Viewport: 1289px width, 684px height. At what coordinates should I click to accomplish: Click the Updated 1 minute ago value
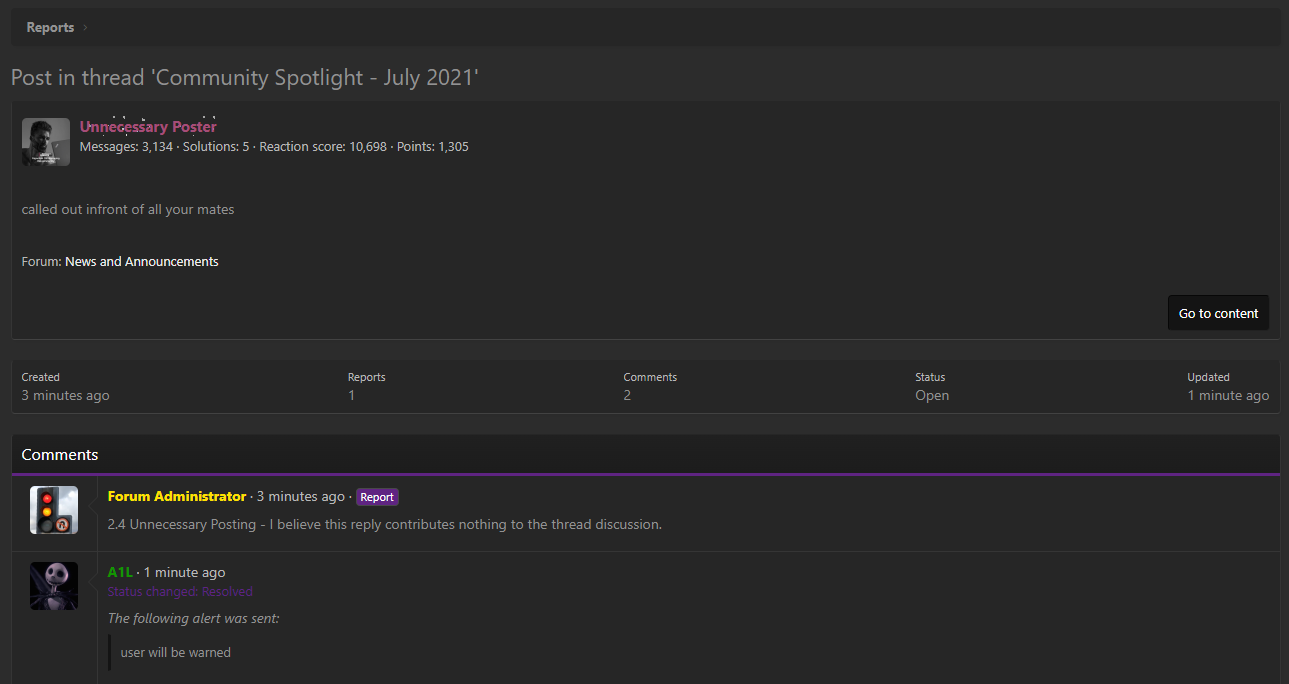tap(1227, 395)
